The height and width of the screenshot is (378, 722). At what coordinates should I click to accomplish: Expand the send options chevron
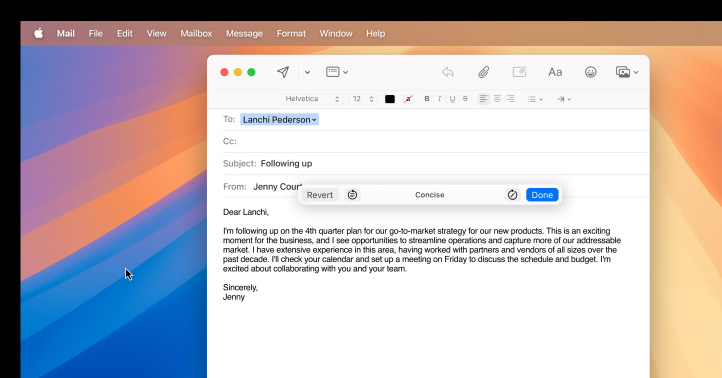(x=307, y=72)
